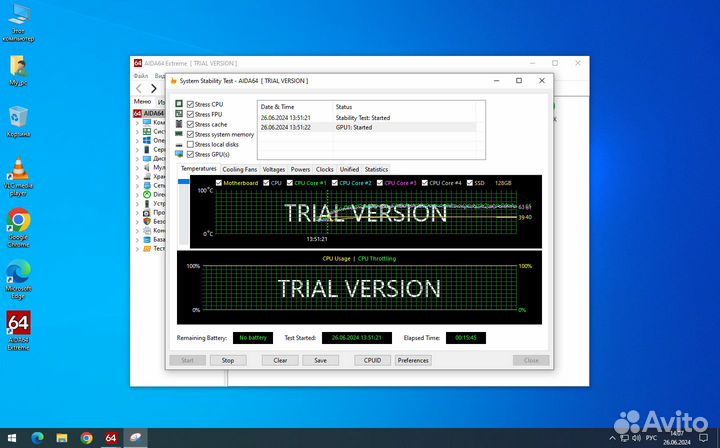Click the Clear button
720x448 pixels.
tap(280, 360)
